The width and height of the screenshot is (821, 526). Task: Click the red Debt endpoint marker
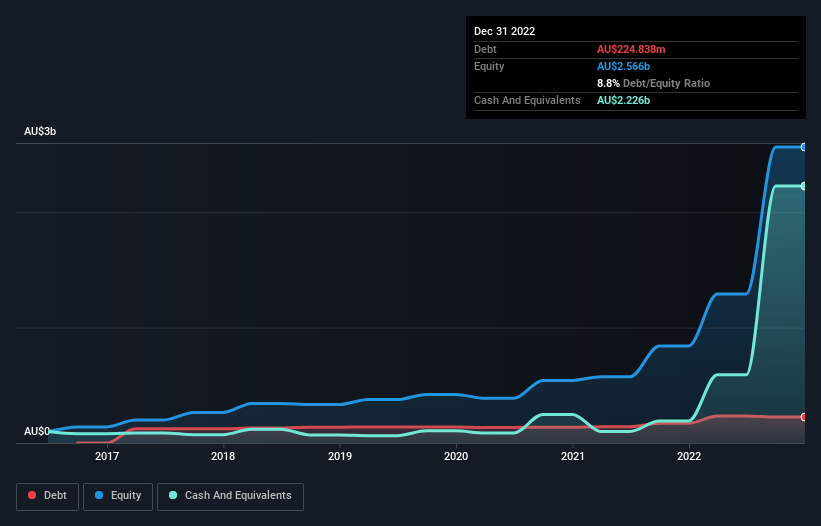click(x=804, y=417)
